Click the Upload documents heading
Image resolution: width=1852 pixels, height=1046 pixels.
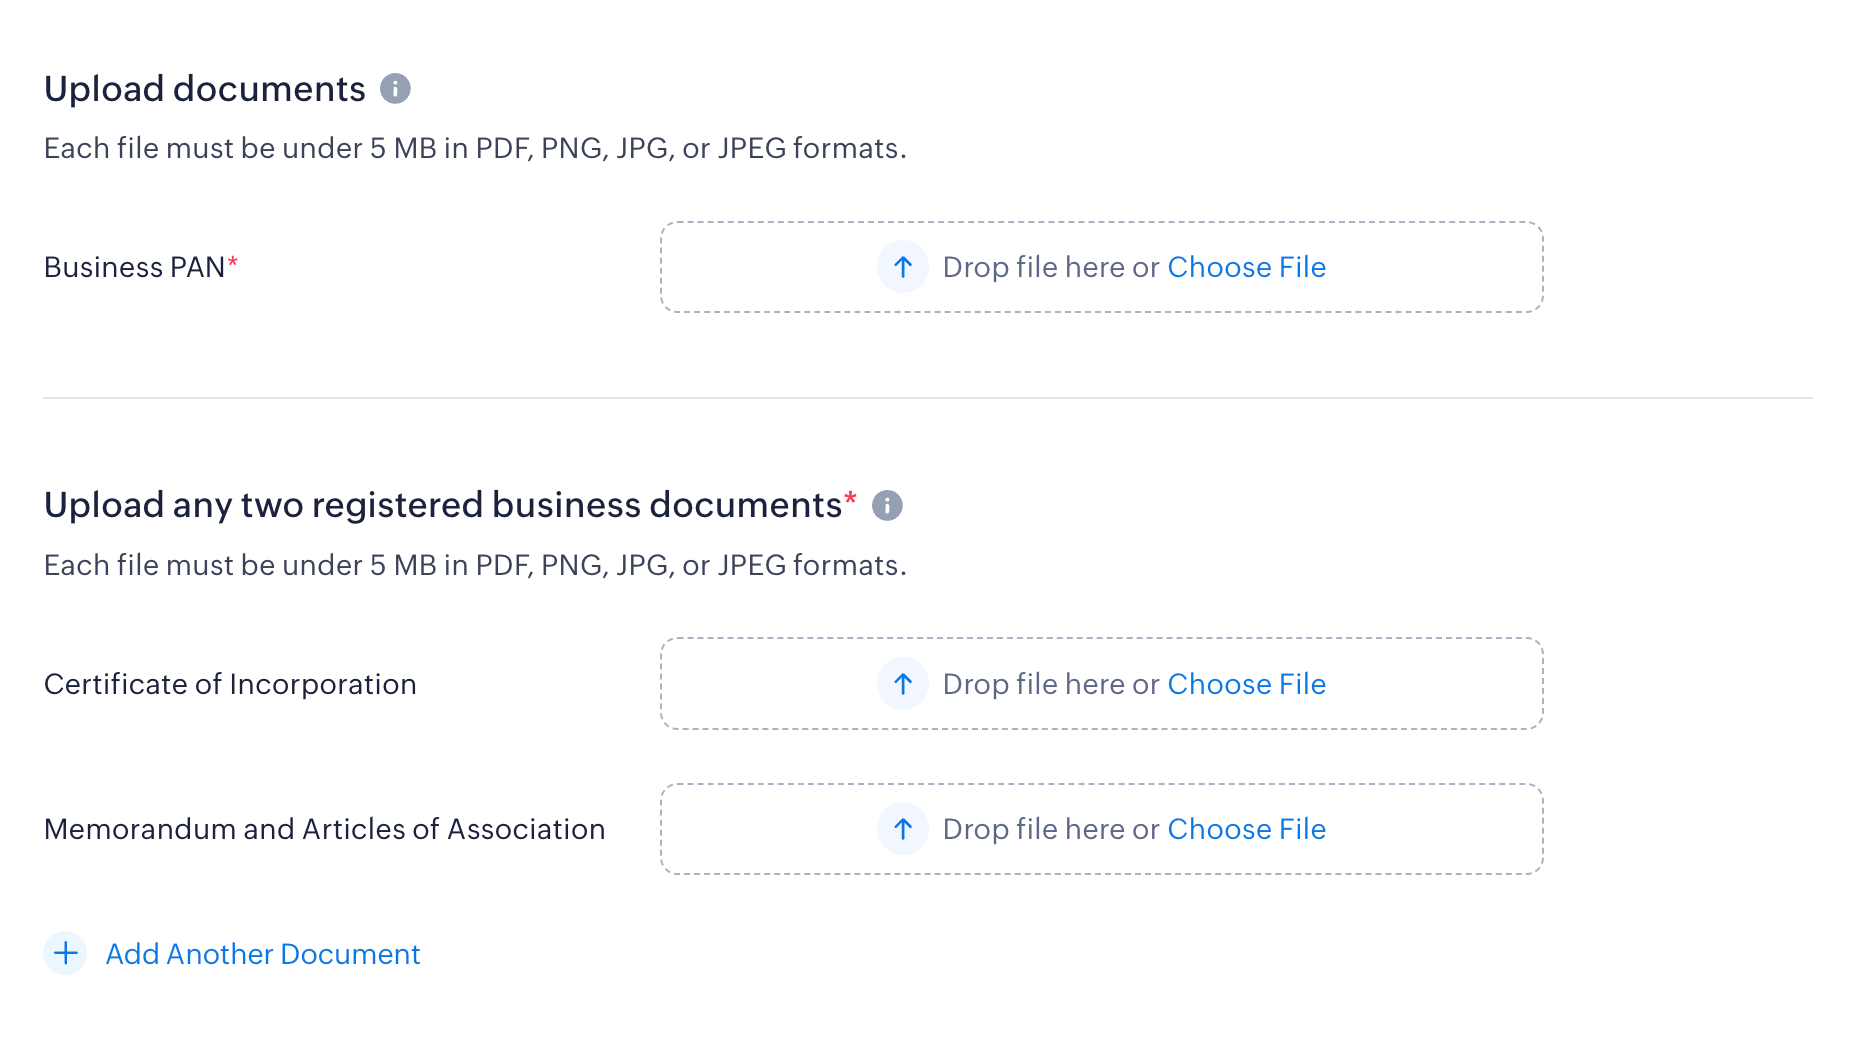(x=205, y=89)
